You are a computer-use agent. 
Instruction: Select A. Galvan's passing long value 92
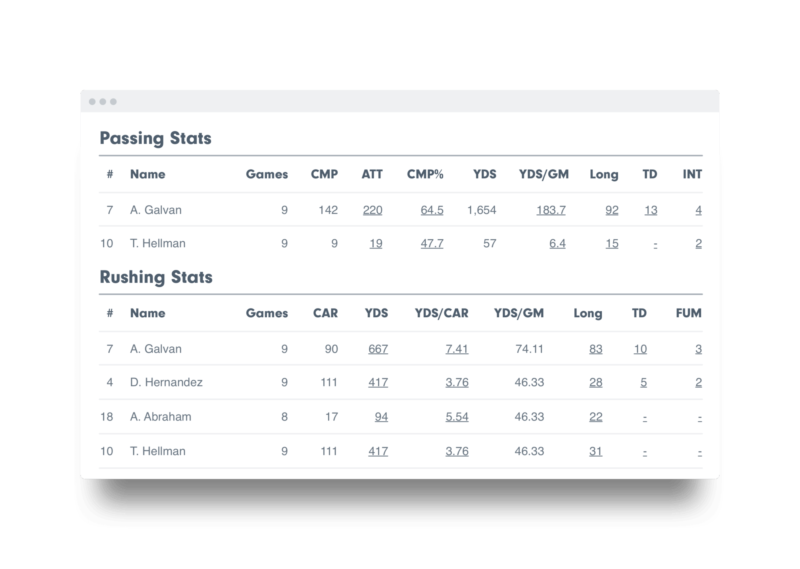[612, 210]
